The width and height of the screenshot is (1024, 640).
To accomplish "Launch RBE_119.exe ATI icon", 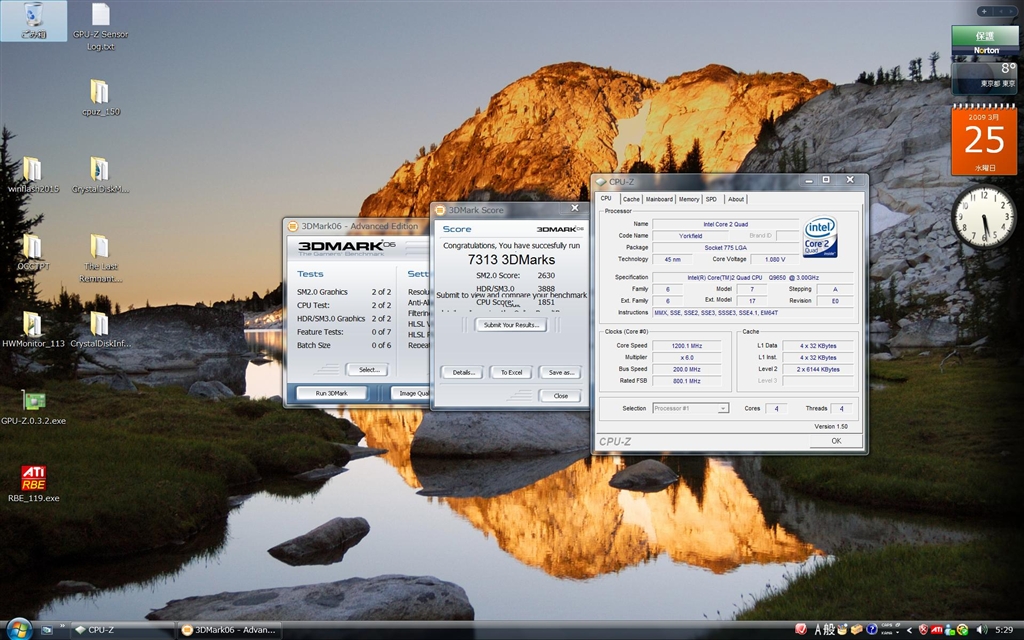I will pos(33,478).
